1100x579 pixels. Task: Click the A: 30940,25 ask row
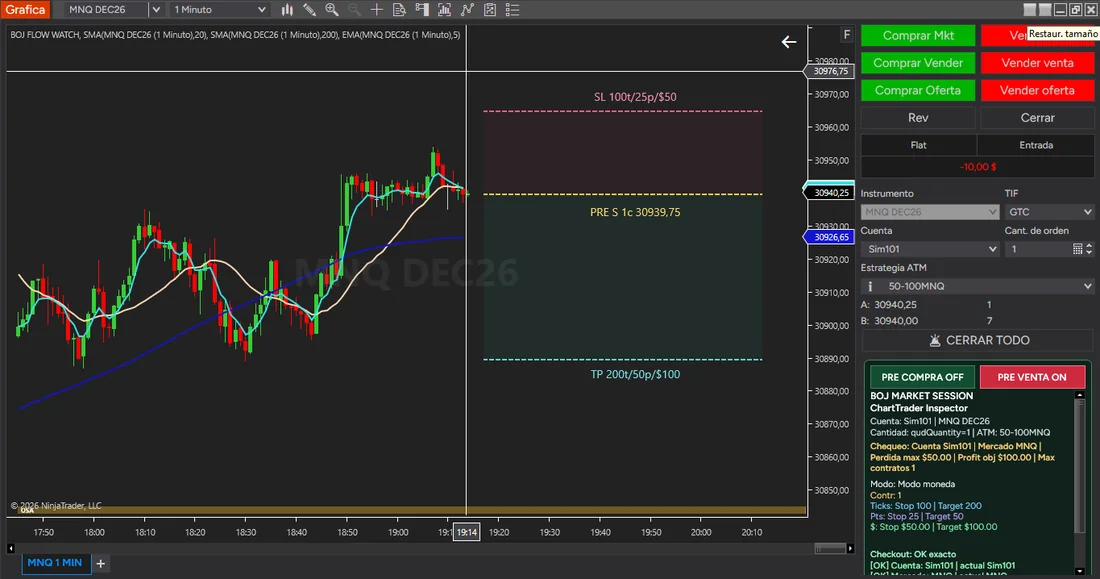point(926,305)
